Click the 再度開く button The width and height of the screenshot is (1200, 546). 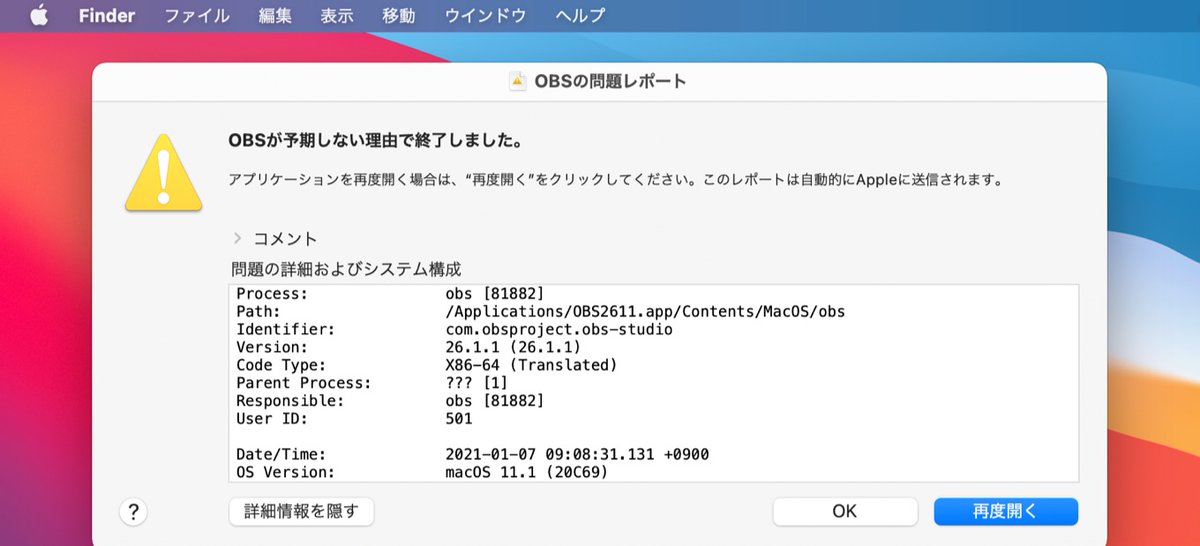point(1006,511)
